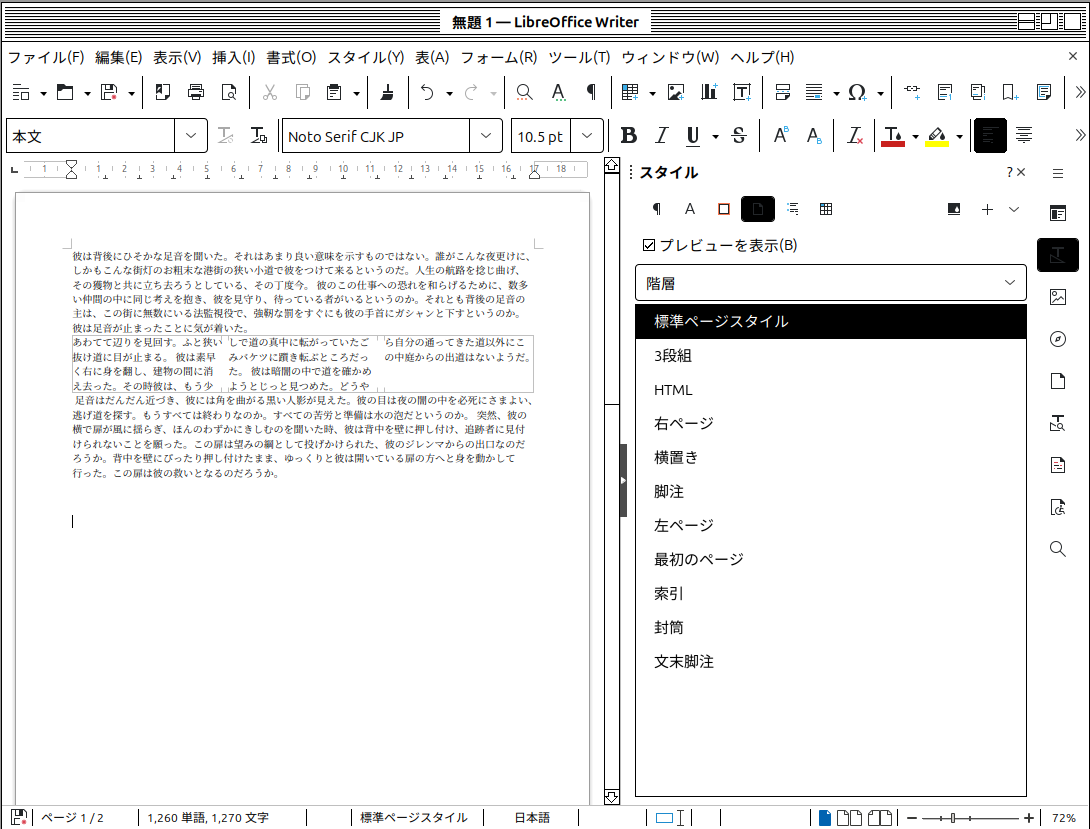Open font size dropdown arrow
Image resolution: width=1090 pixels, height=829 pixels.
coord(587,136)
